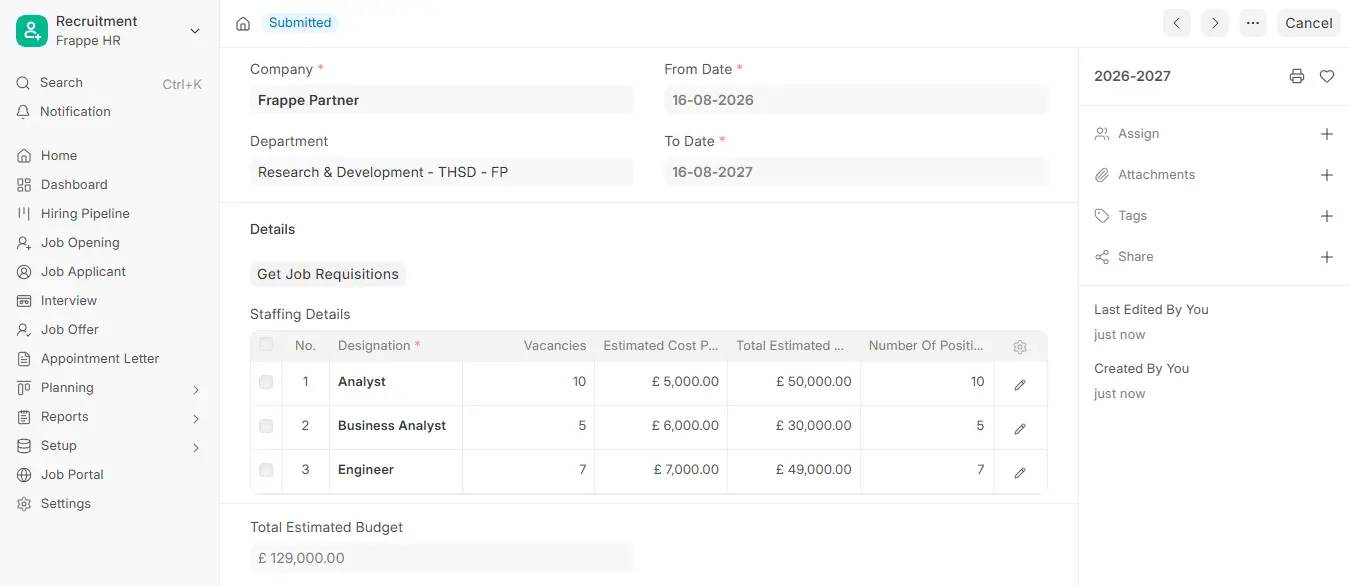The width and height of the screenshot is (1350, 586).
Task: Open the workspace switcher chevron beside Recruitment
Action: 195,31
